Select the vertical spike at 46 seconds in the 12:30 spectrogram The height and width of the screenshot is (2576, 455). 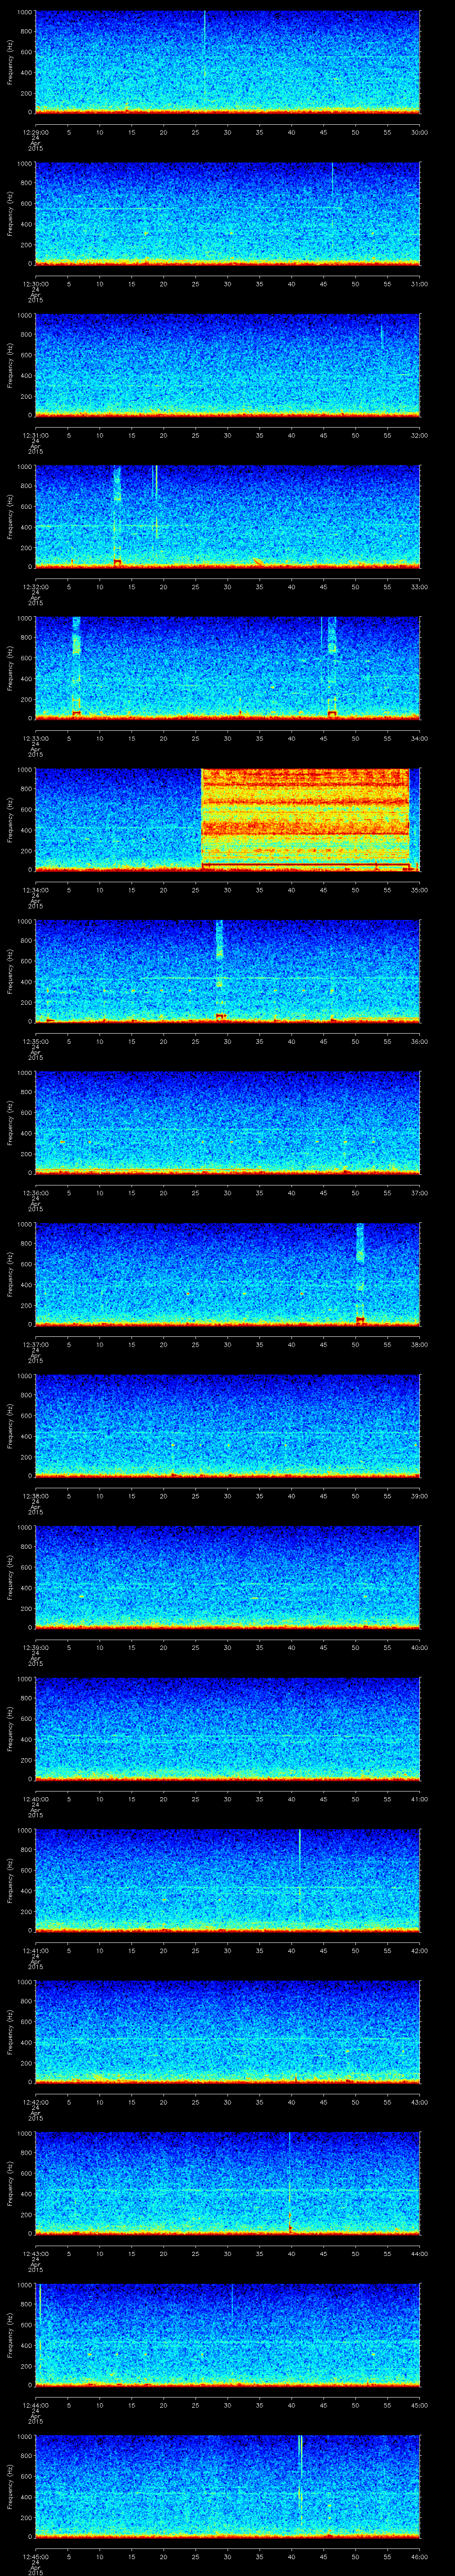(332, 180)
